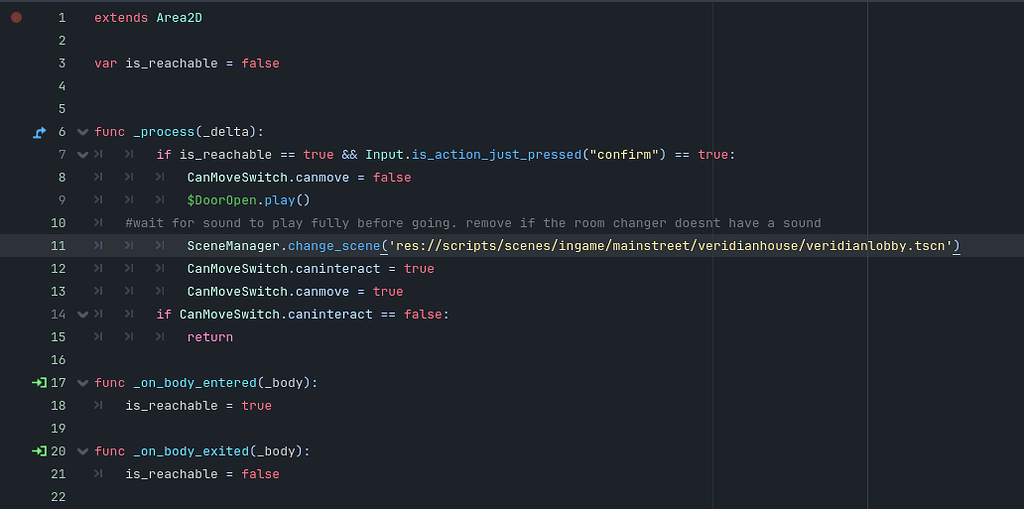Fold the _on_body_exited function
Viewport: 1024px width, 509px height.
coord(82,451)
